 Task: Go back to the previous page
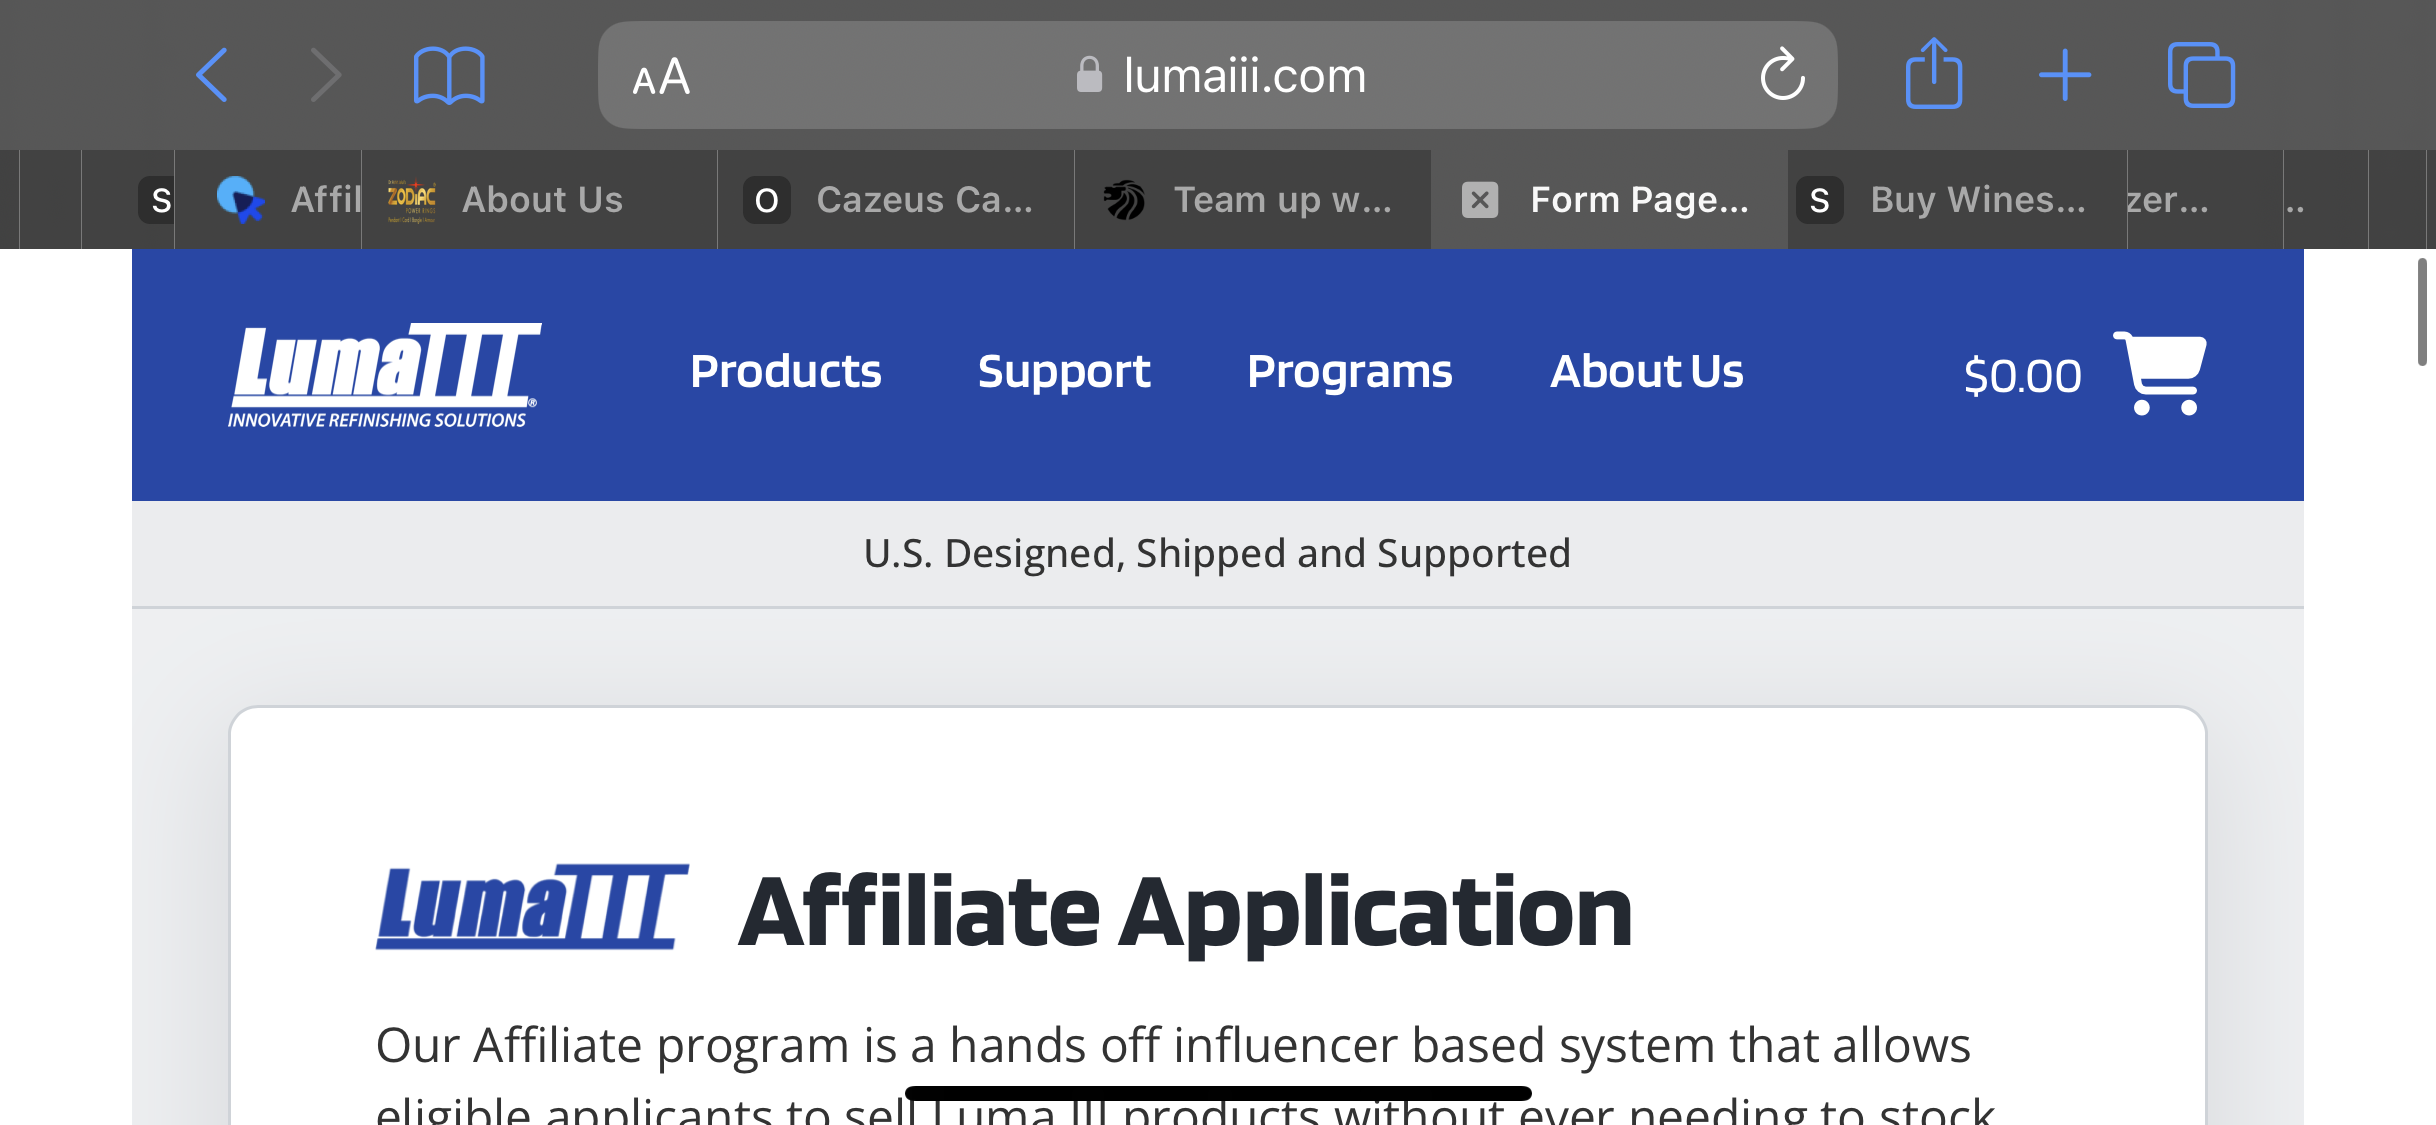coord(212,75)
